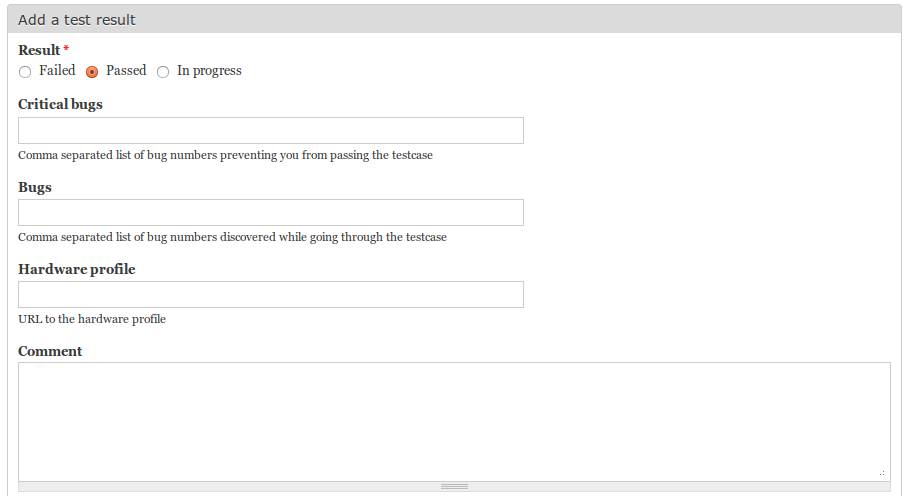The width and height of the screenshot is (905, 496).
Task: Click the grippie bar below the Comment box
Action: [454, 487]
